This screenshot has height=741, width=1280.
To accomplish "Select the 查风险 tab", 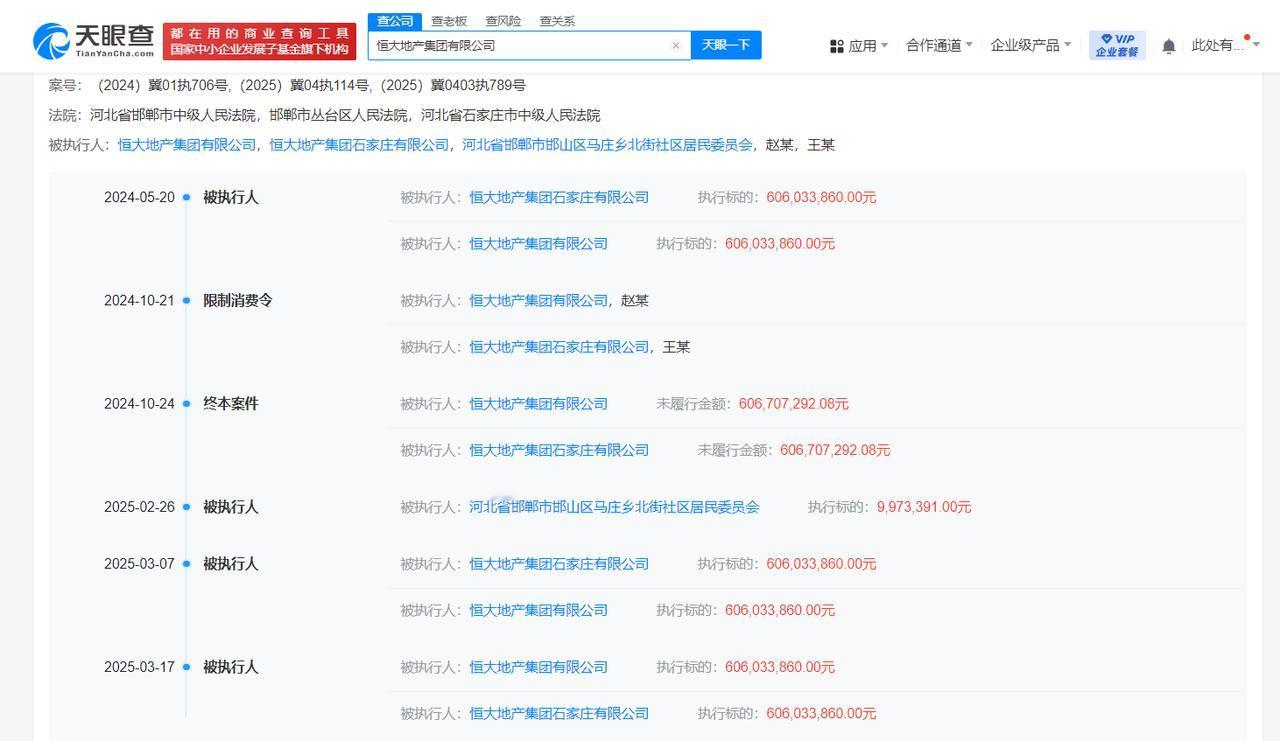I will point(503,21).
